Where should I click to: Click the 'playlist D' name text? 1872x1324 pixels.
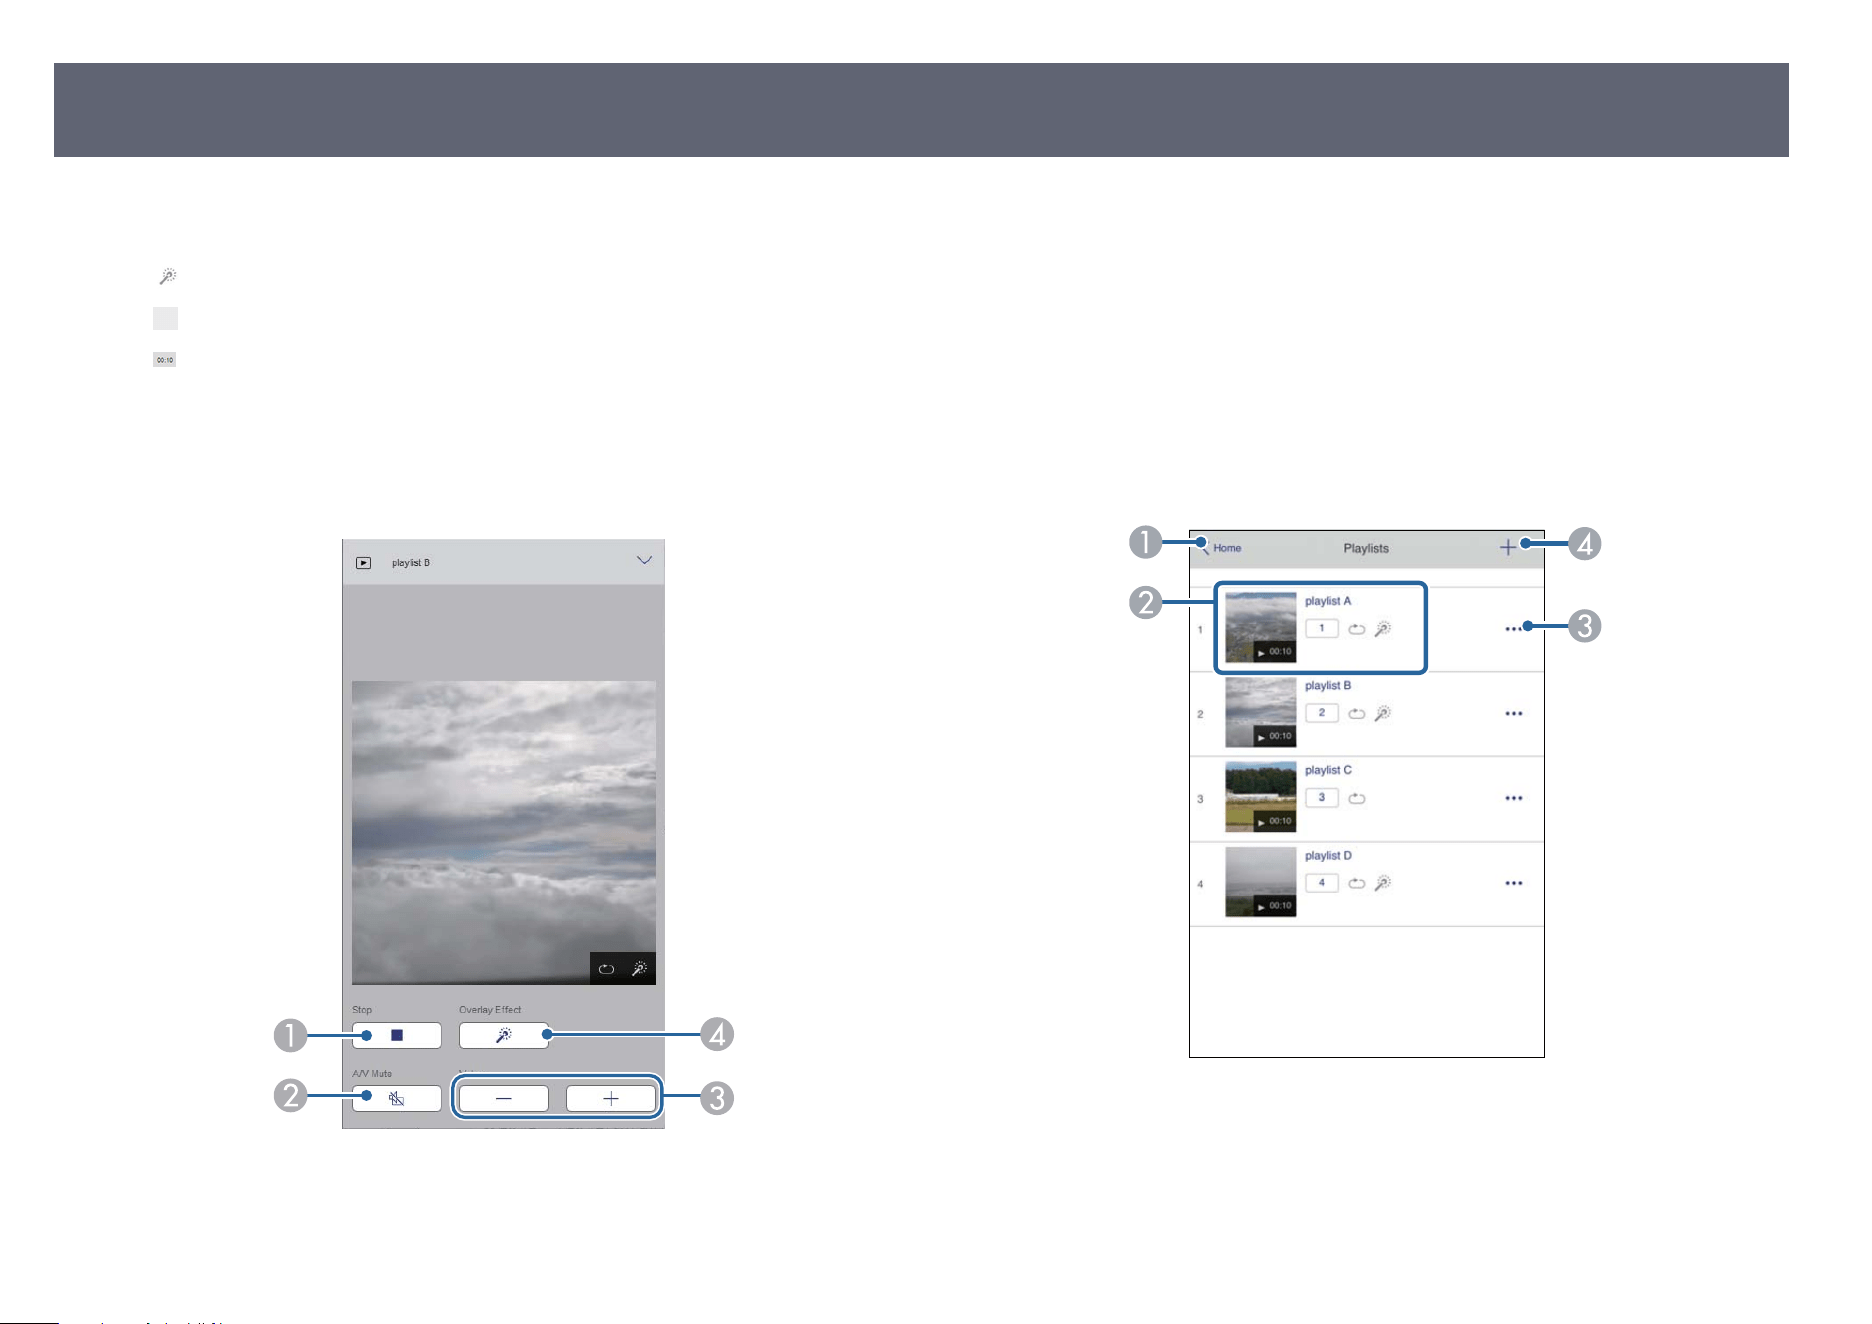pos(1328,855)
